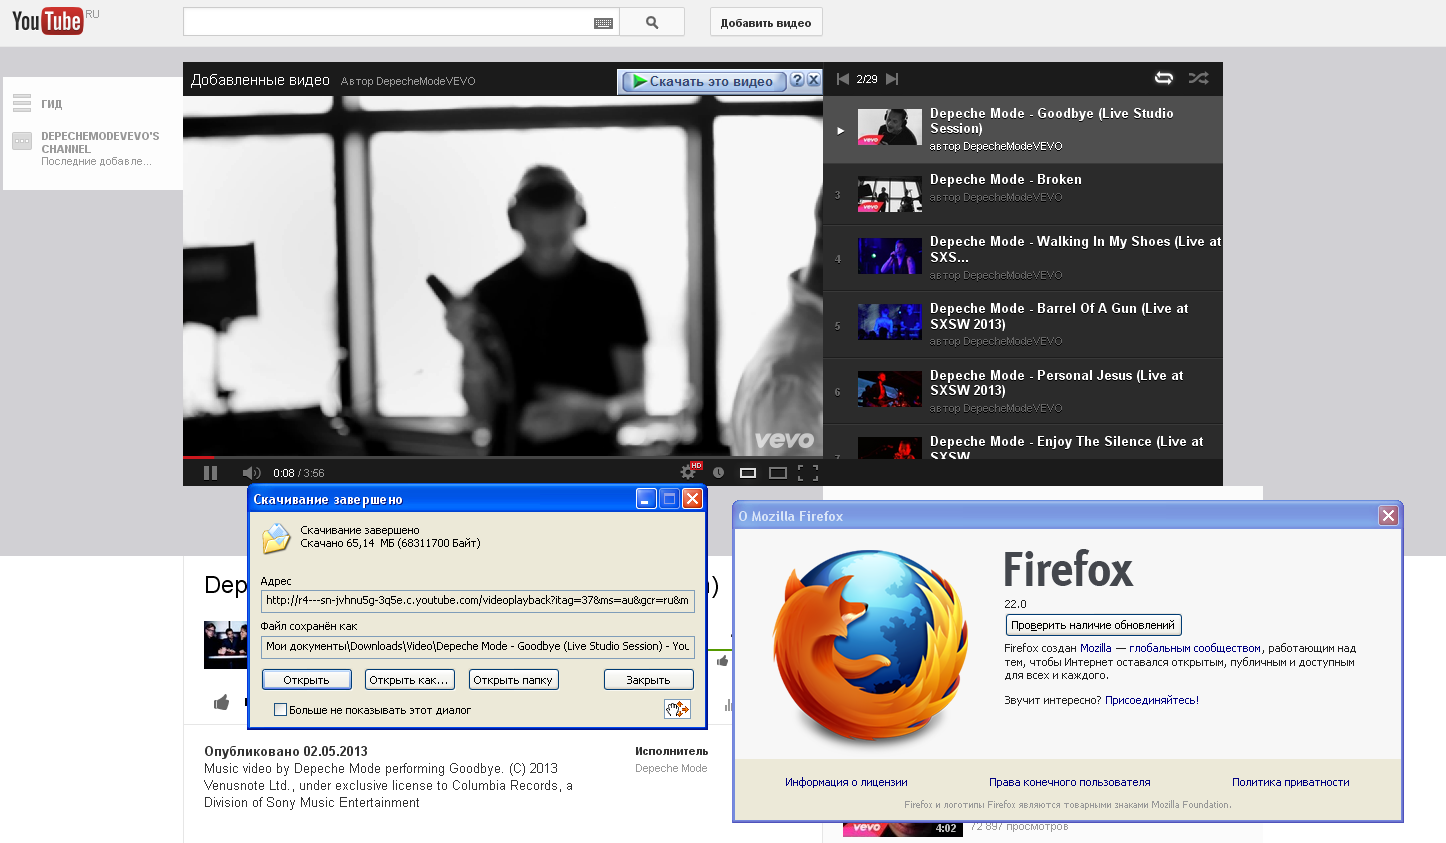Skip to next playlist video

click(x=892, y=79)
